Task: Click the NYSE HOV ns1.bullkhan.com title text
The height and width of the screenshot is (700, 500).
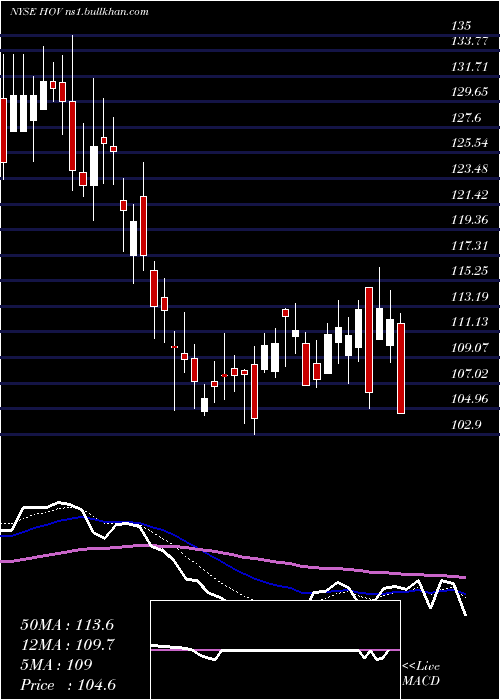Action: [x=79, y=12]
